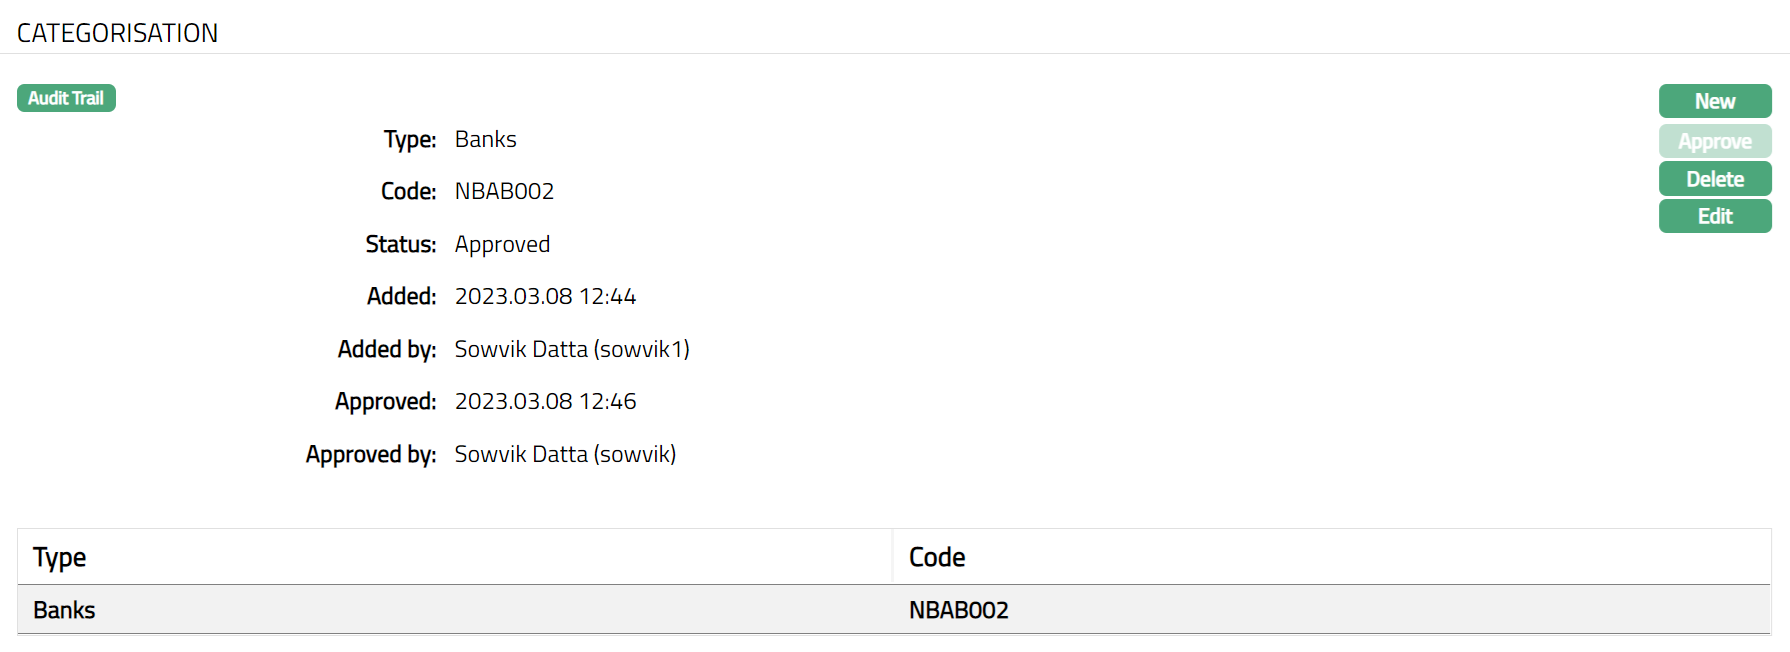The height and width of the screenshot is (652, 1790).
Task: Click the approver name Sowvik Datta (sowvik)
Action: [x=565, y=454]
